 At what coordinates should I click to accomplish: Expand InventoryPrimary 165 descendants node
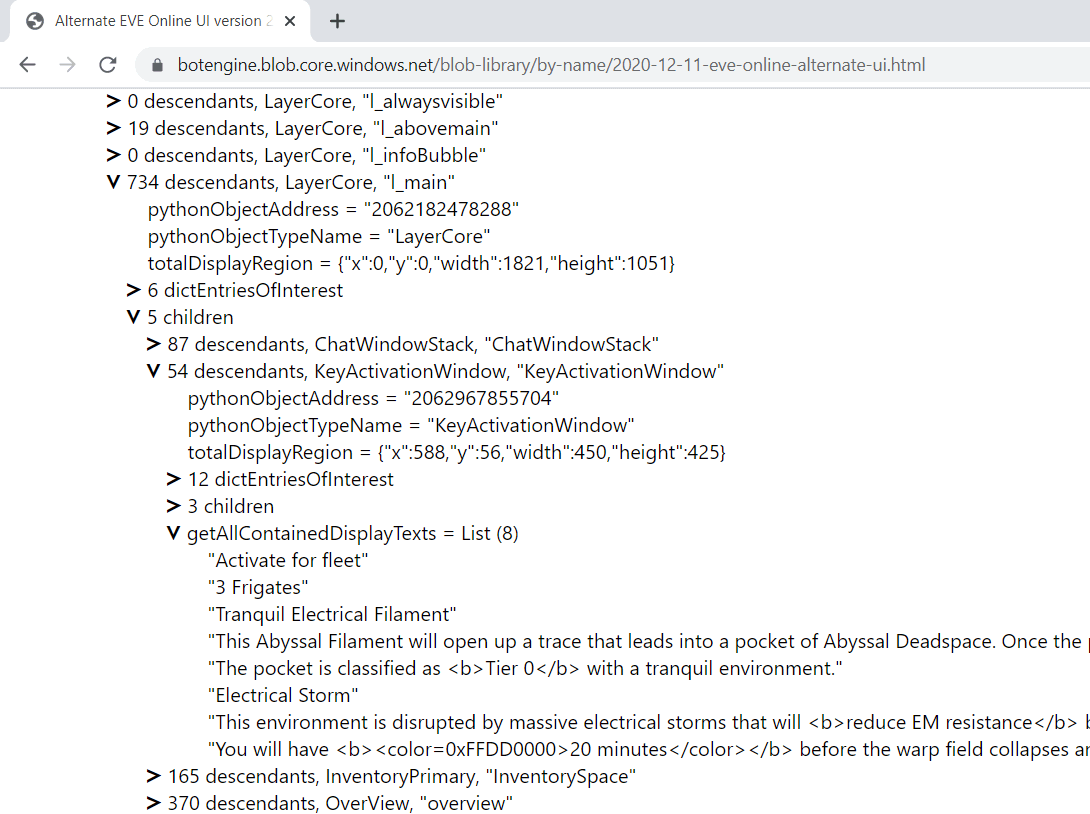click(x=154, y=776)
